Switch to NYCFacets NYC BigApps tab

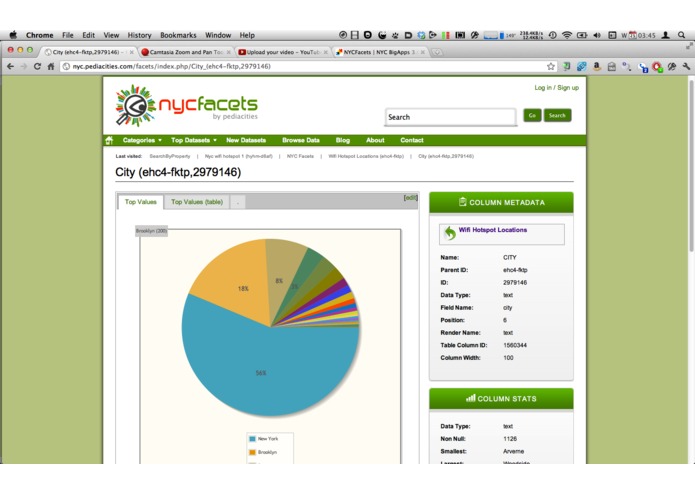(x=379, y=52)
